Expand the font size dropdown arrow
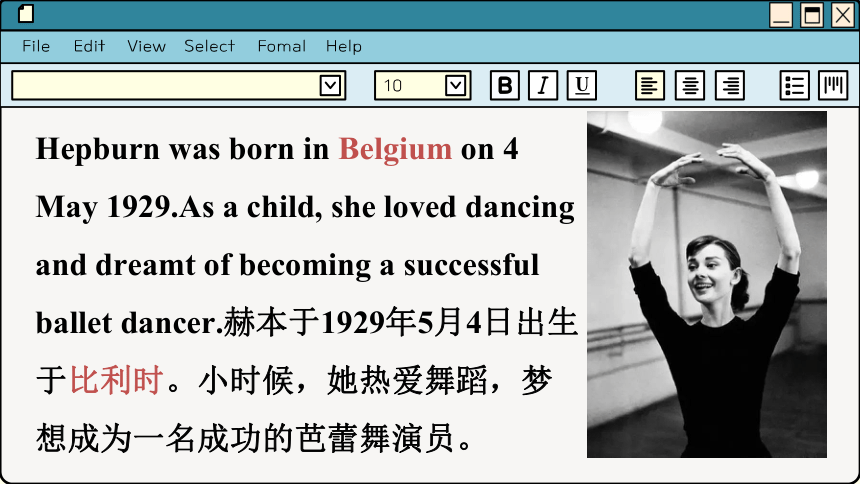Screen dimensions: 860x484 click(456, 86)
